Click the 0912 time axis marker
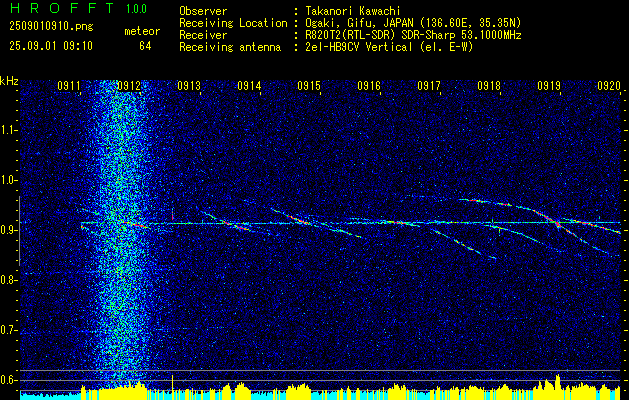The height and width of the screenshot is (400, 629). (129, 85)
